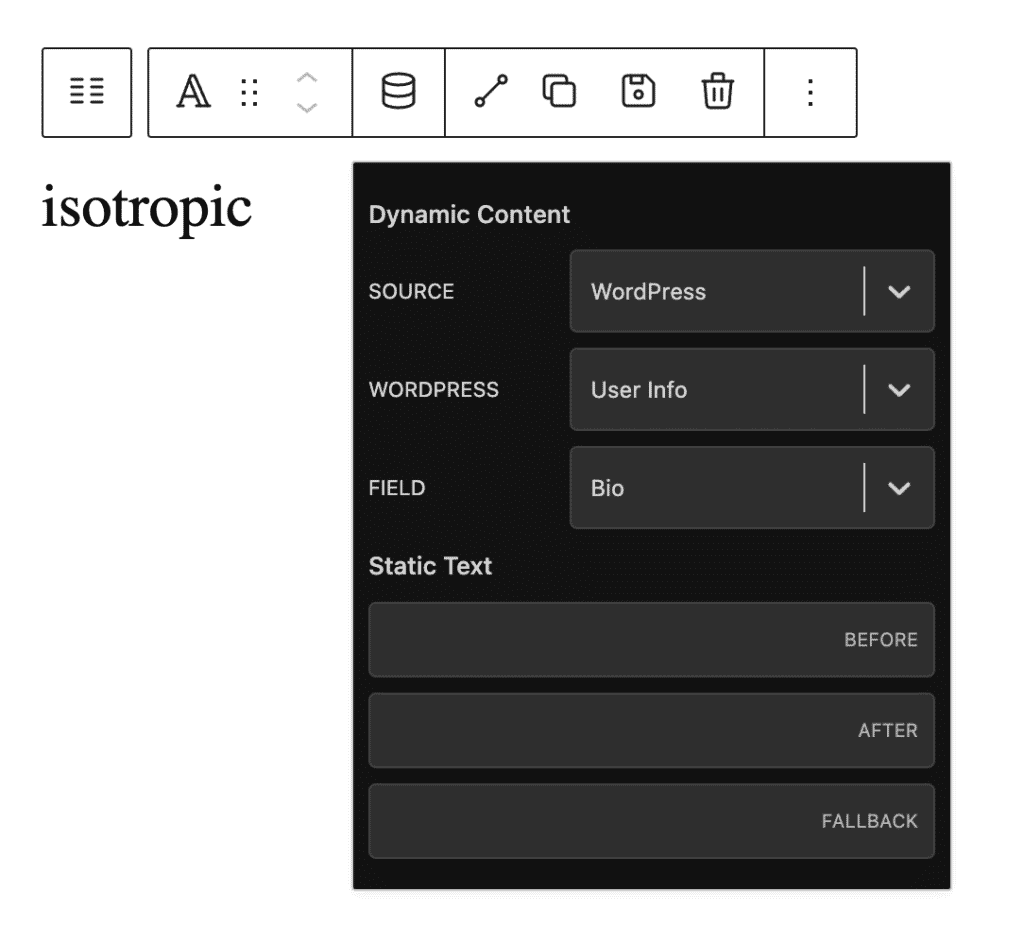
Task: Click the container block icon with lines
Action: coord(87,92)
